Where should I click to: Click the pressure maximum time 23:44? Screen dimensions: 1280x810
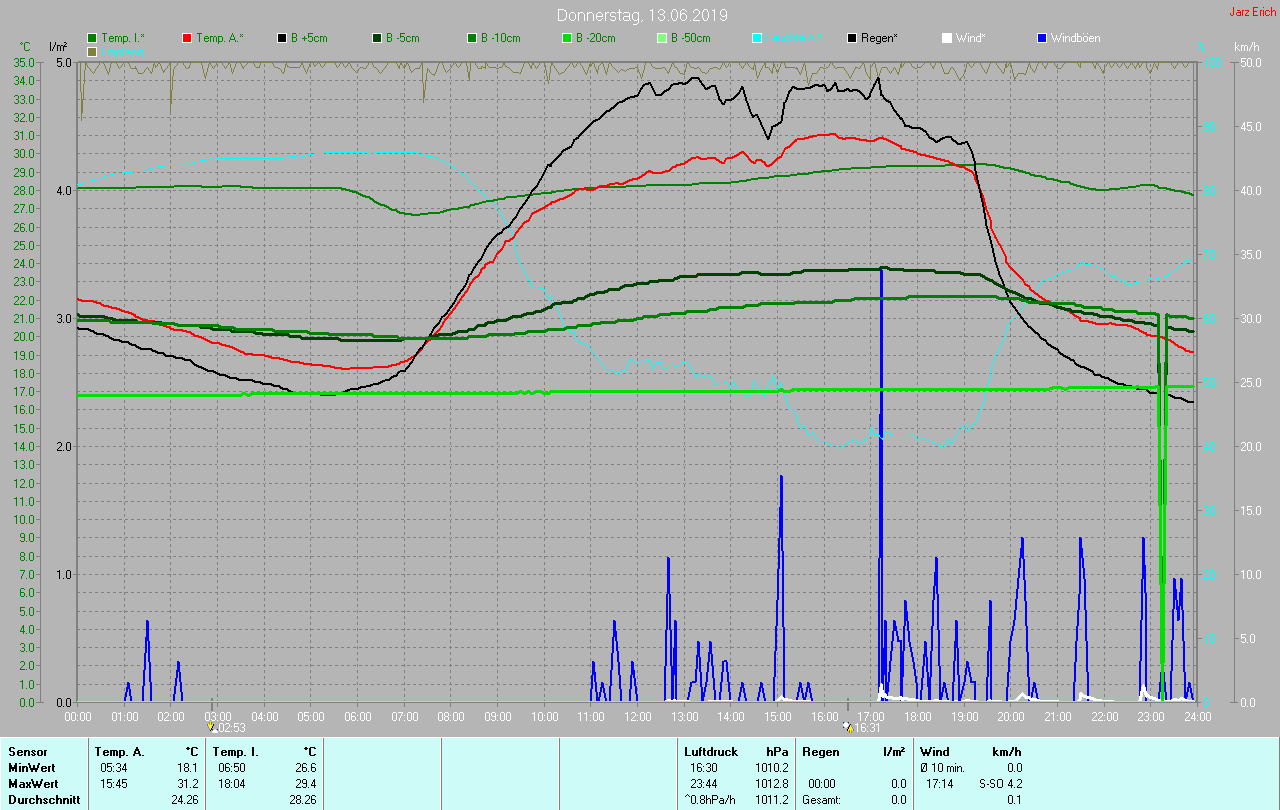(x=704, y=784)
